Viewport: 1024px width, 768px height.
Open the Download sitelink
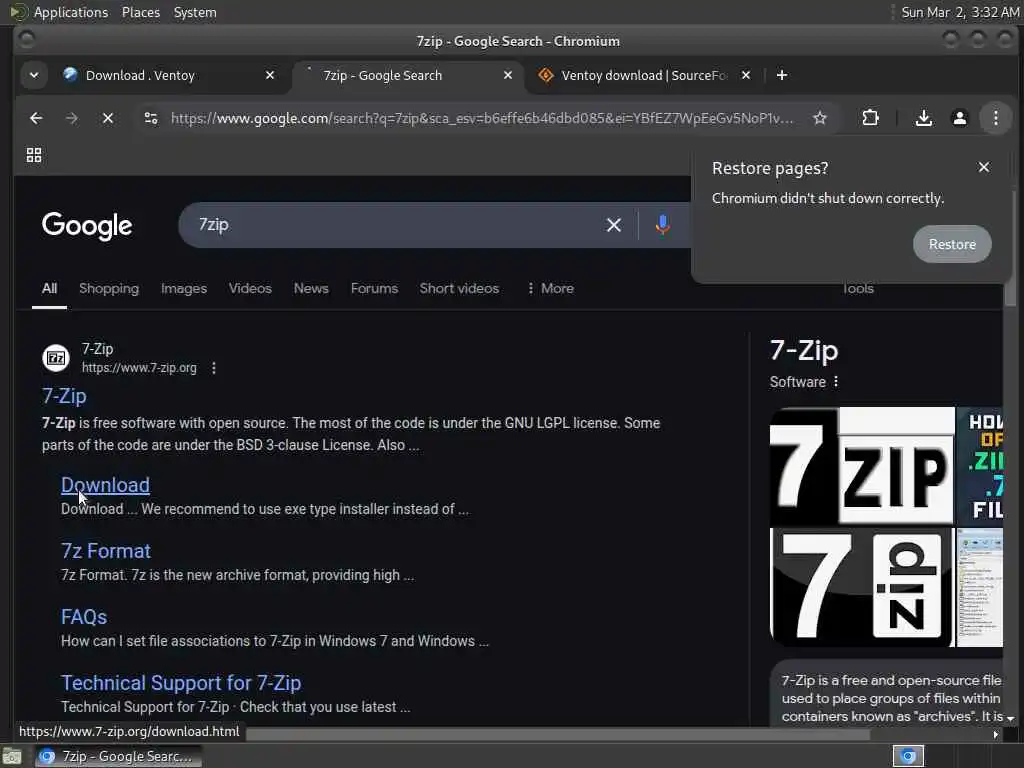click(105, 485)
